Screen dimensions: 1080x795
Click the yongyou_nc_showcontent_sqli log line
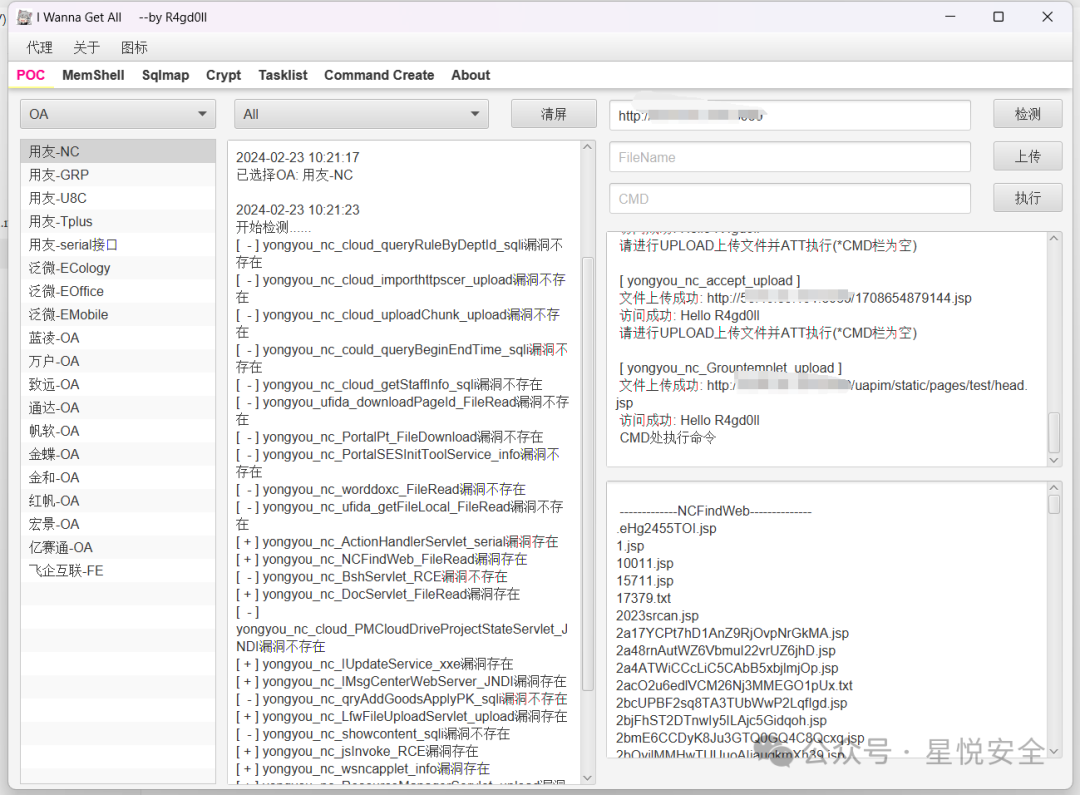(373, 734)
